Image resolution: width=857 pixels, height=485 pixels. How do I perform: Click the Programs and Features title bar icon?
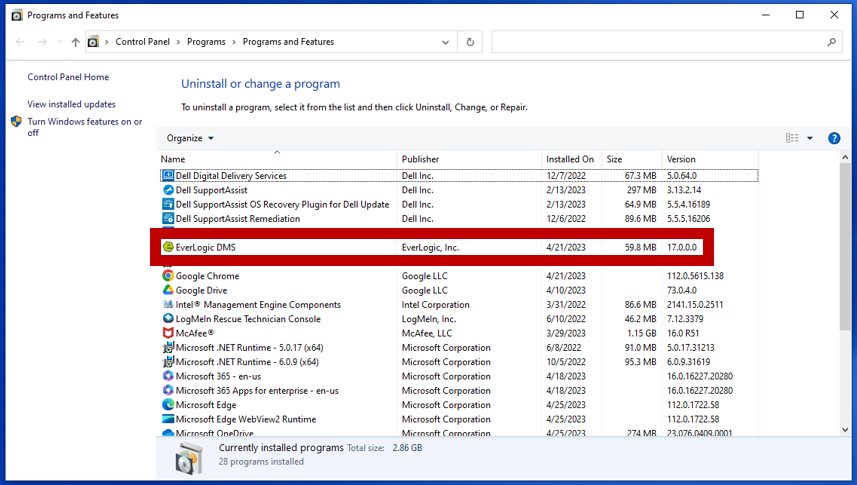click(17, 15)
